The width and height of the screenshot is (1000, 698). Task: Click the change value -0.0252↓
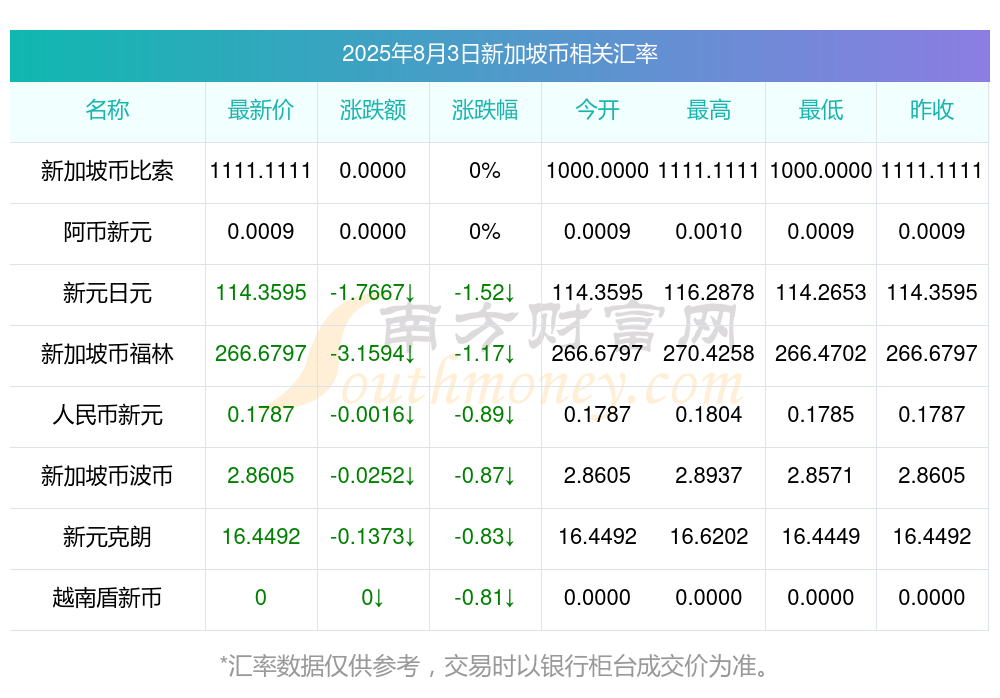click(373, 476)
